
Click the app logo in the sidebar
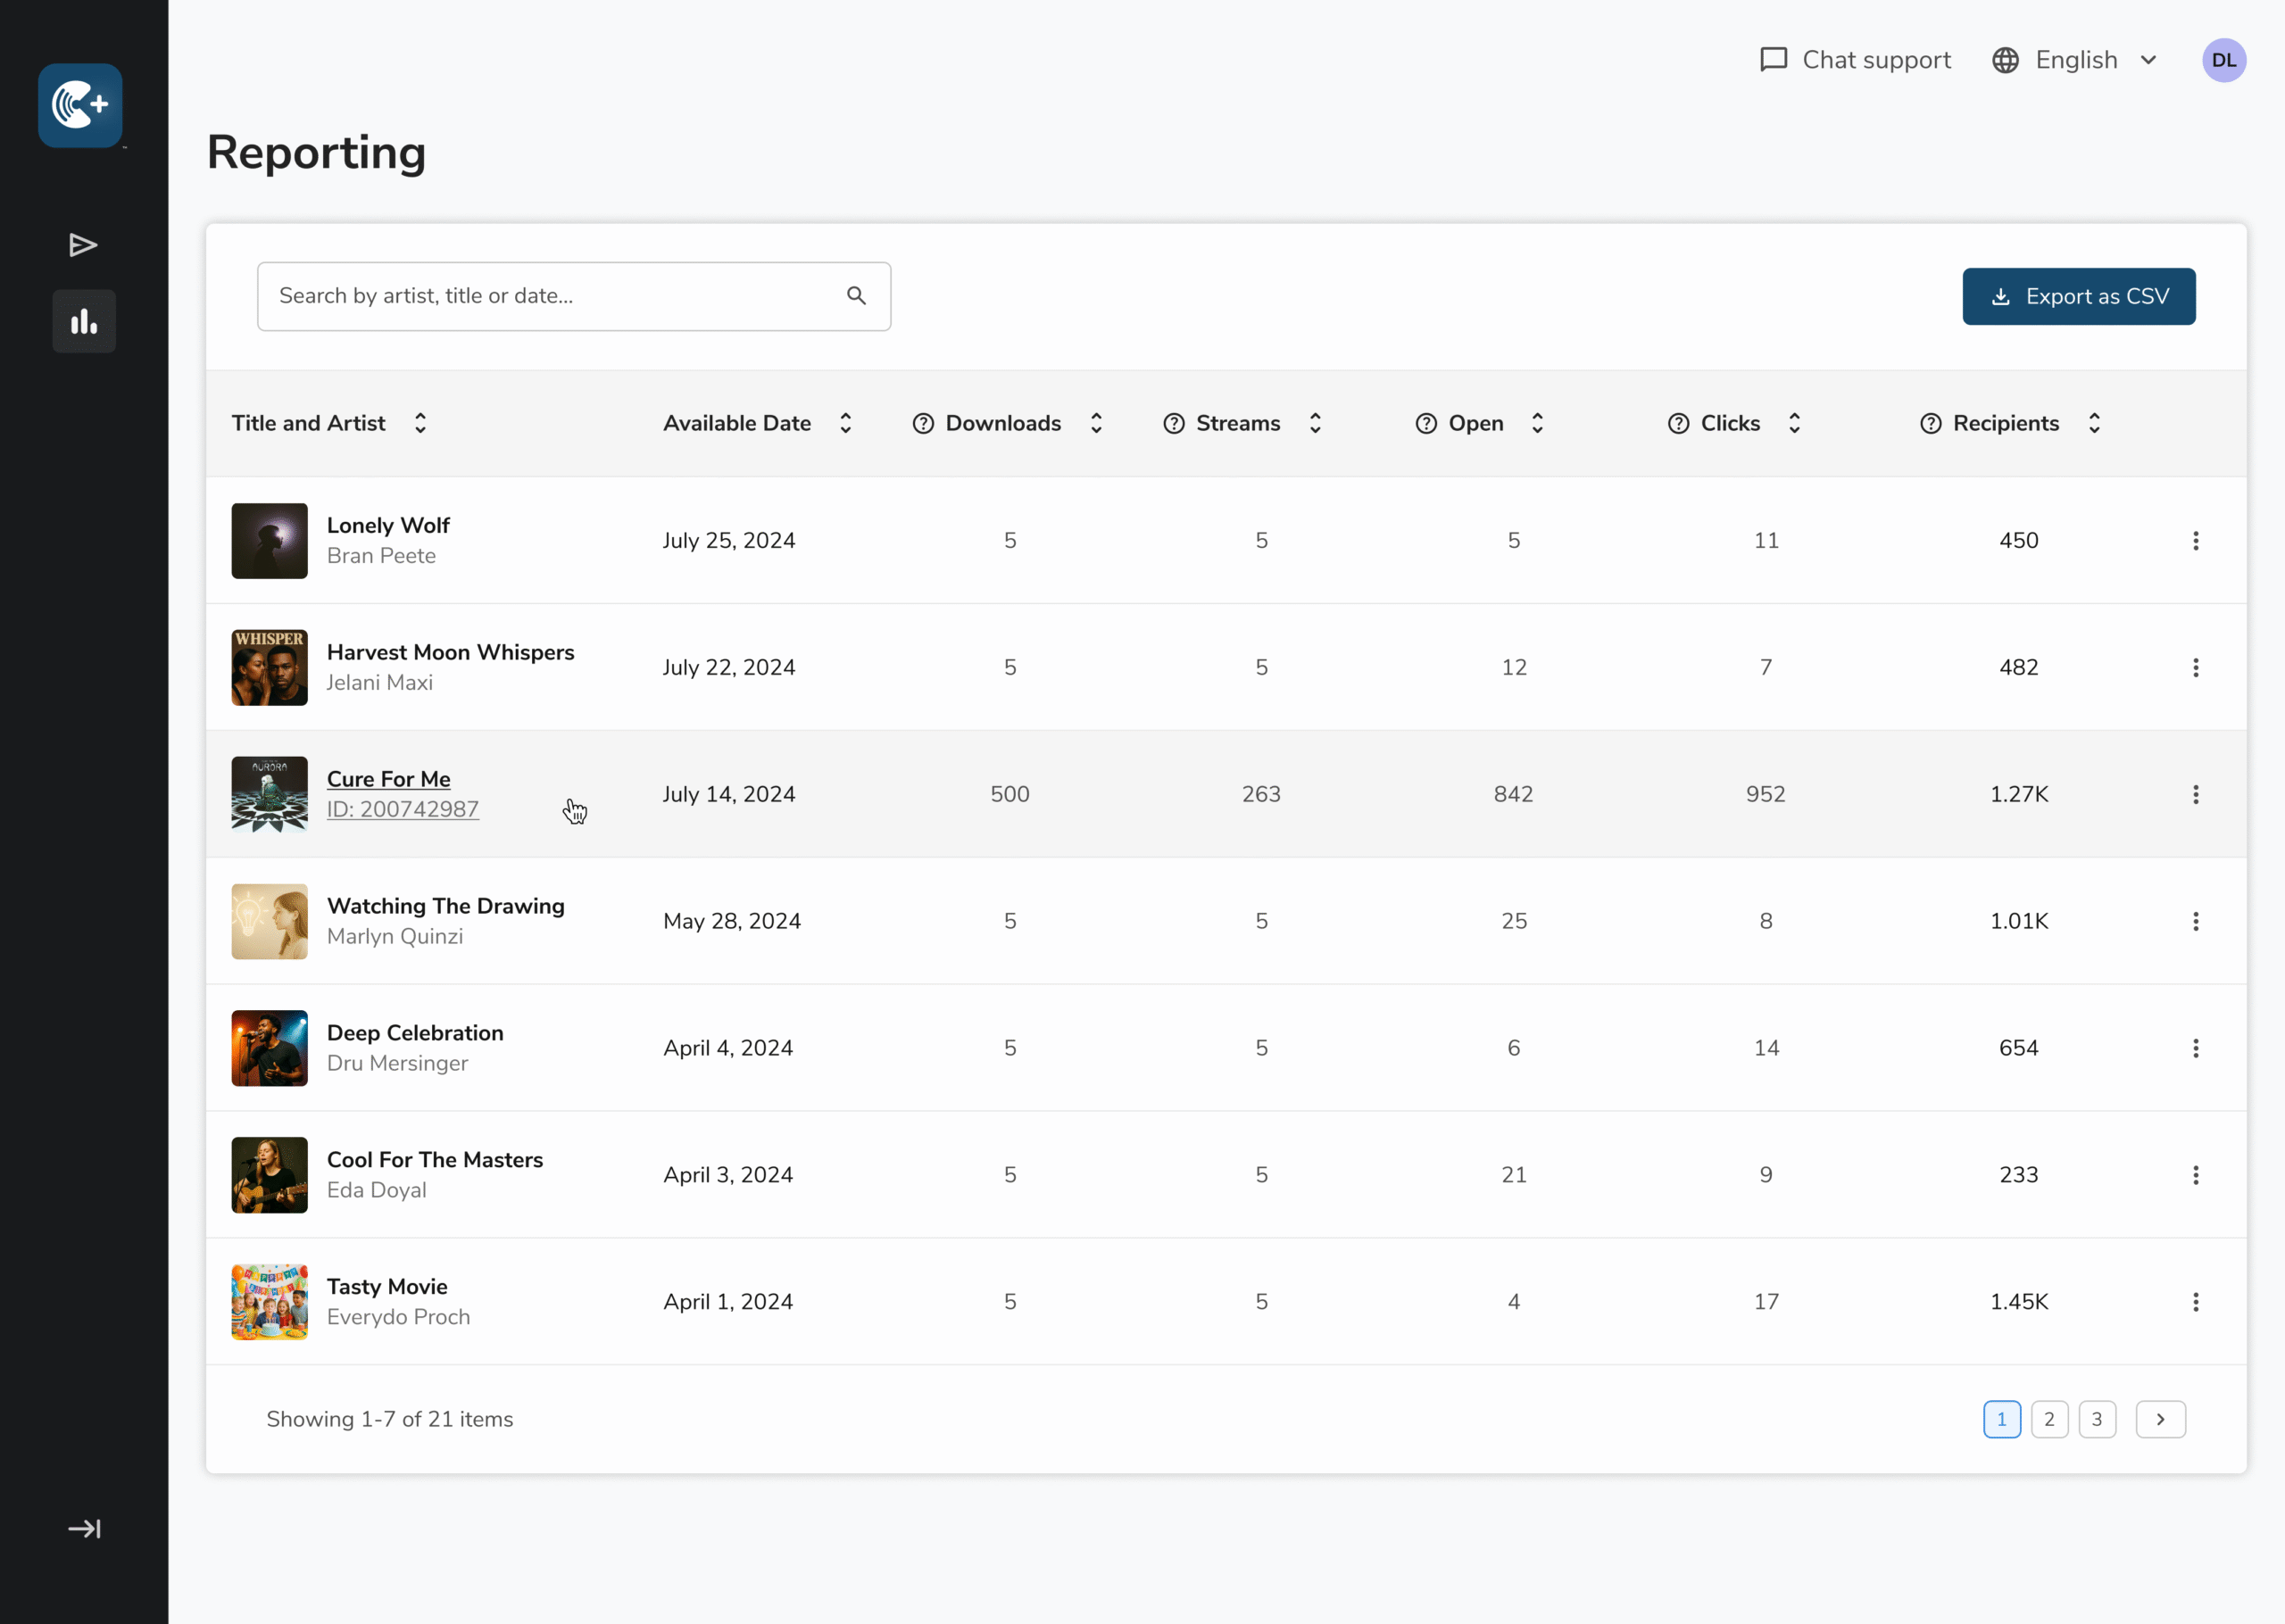(x=80, y=106)
